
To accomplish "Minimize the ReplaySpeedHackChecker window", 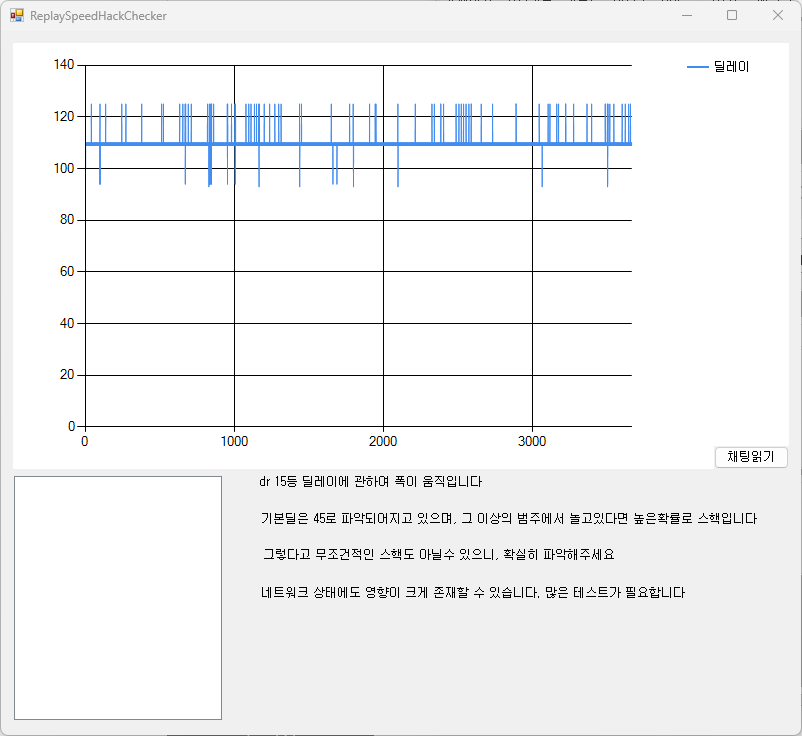I will coord(687,16).
